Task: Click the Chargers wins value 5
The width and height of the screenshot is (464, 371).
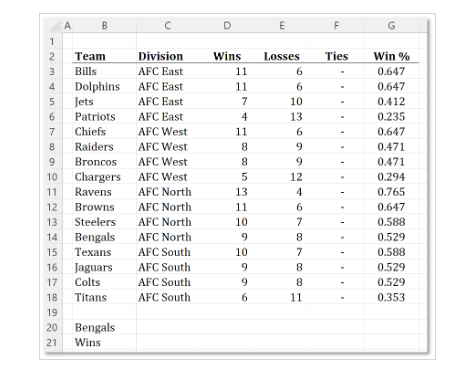Action: (244, 177)
